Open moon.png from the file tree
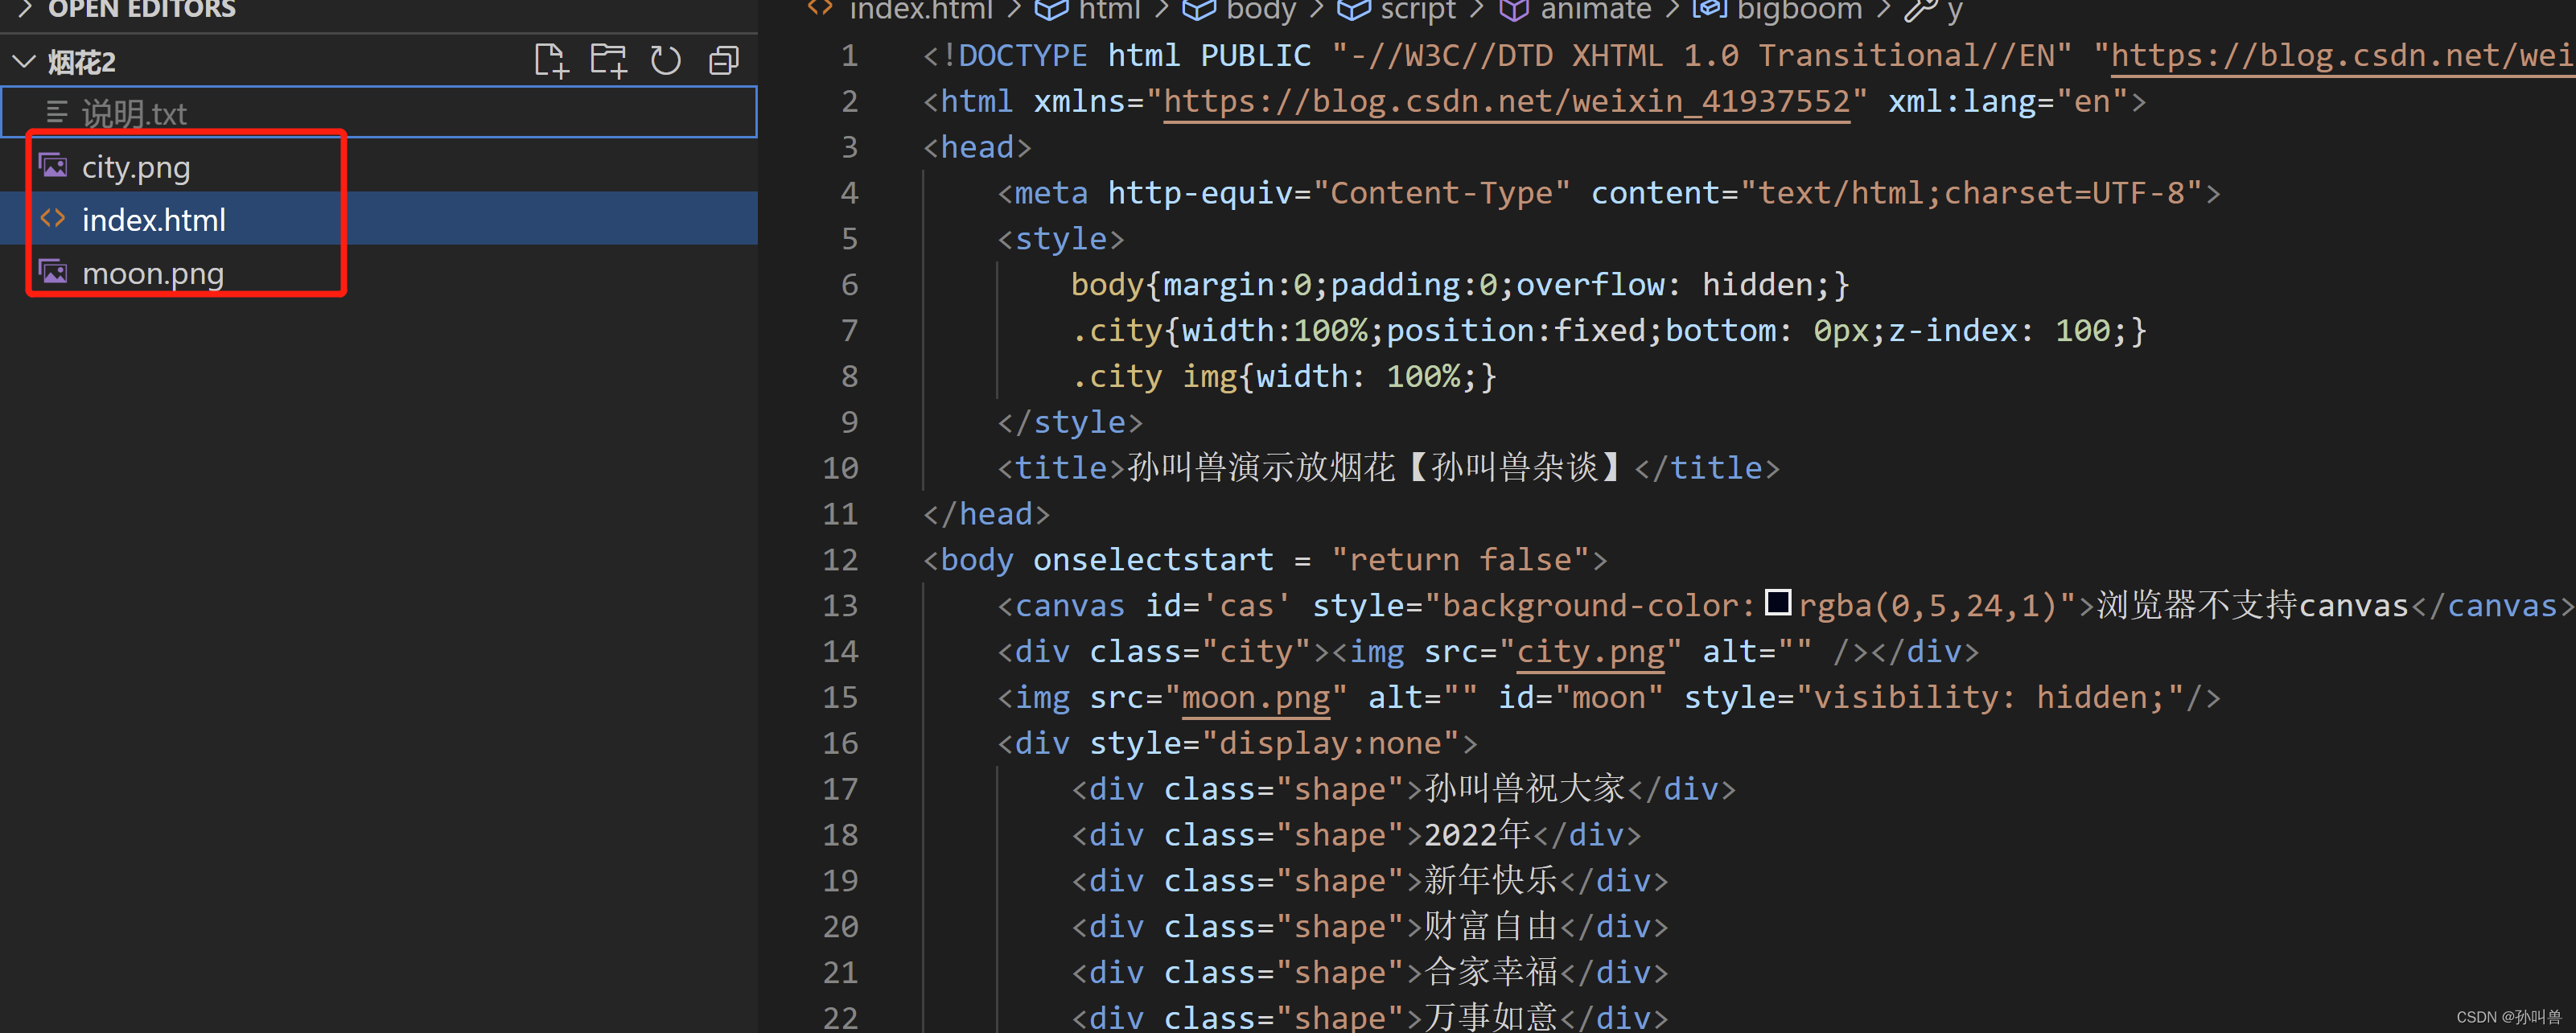2576x1033 pixels. click(152, 273)
